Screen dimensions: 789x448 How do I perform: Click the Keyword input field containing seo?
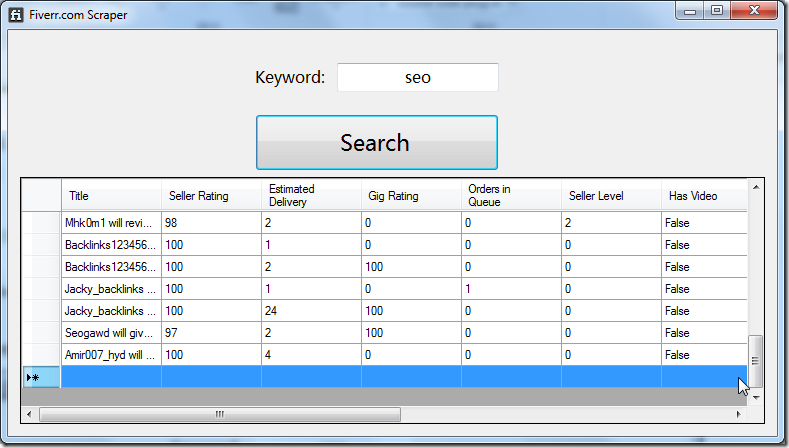pos(418,78)
